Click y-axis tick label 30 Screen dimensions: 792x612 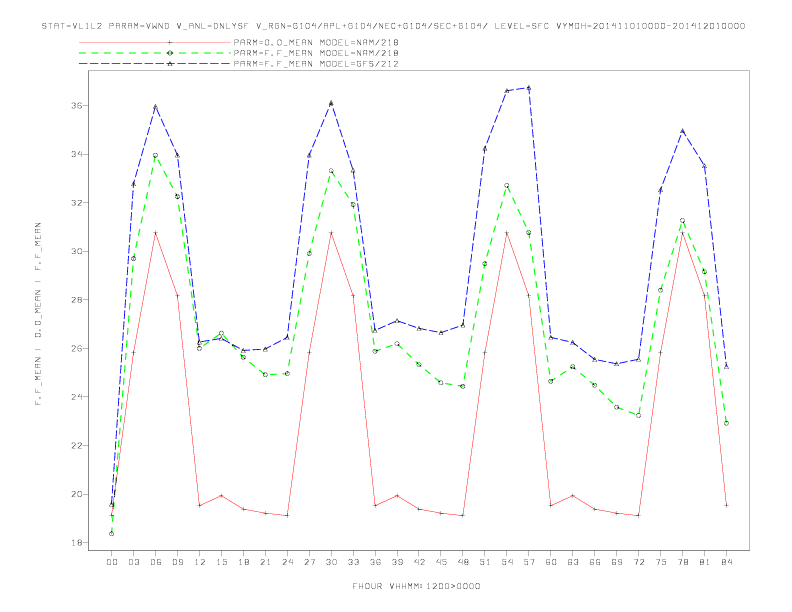(x=79, y=251)
